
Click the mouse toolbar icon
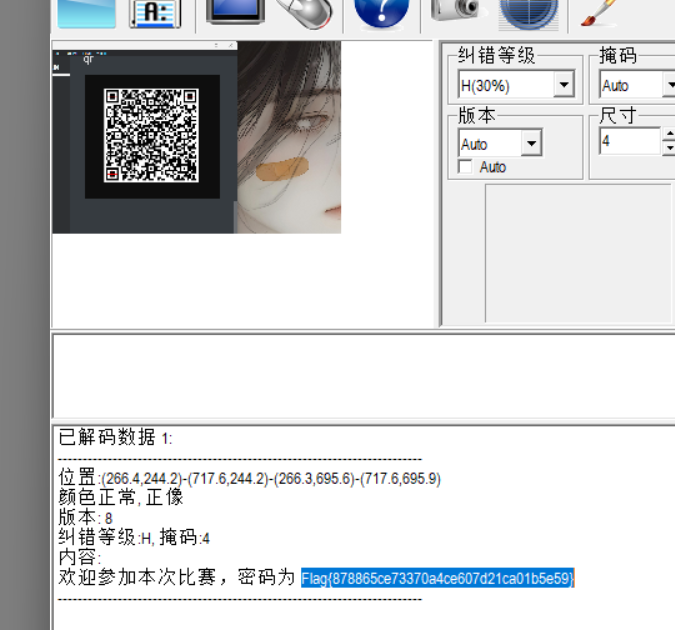(304, 13)
